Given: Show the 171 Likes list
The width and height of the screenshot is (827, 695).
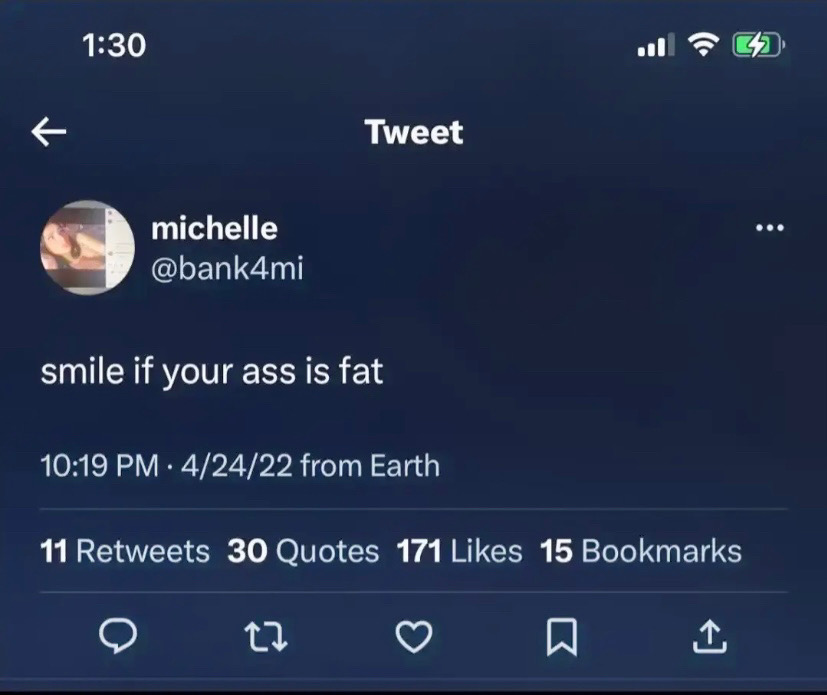Looking at the screenshot, I should [459, 551].
